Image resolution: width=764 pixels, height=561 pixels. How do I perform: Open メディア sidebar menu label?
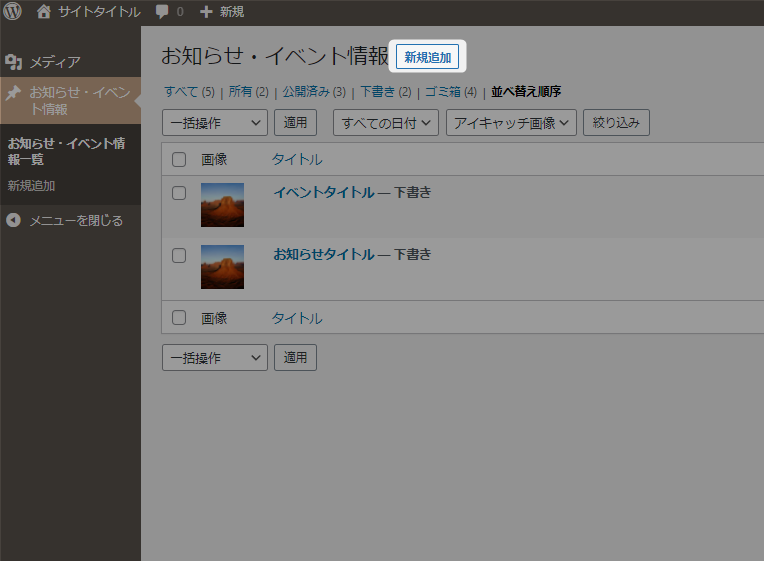[x=55, y=62]
